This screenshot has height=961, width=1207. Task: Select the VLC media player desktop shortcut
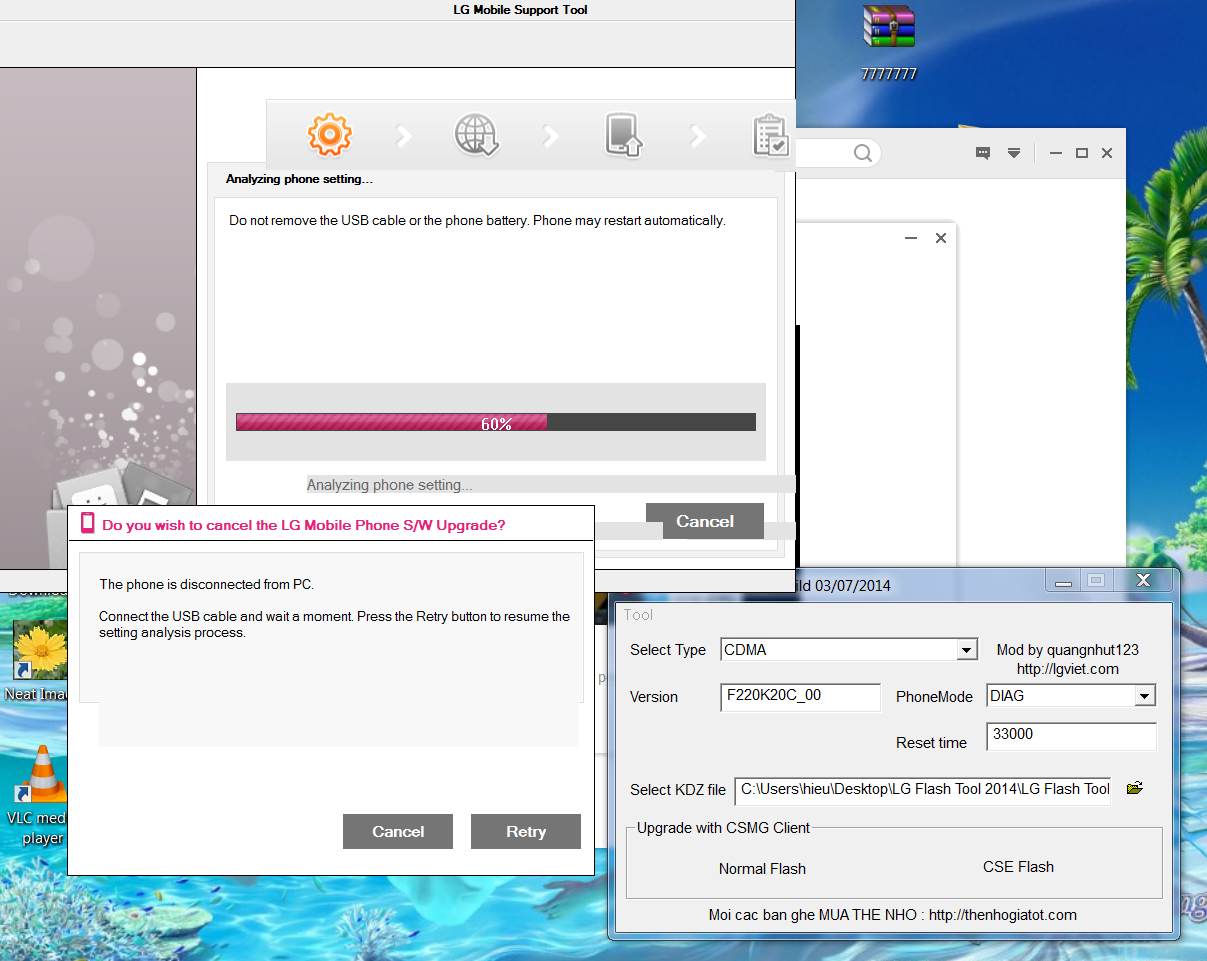40,796
